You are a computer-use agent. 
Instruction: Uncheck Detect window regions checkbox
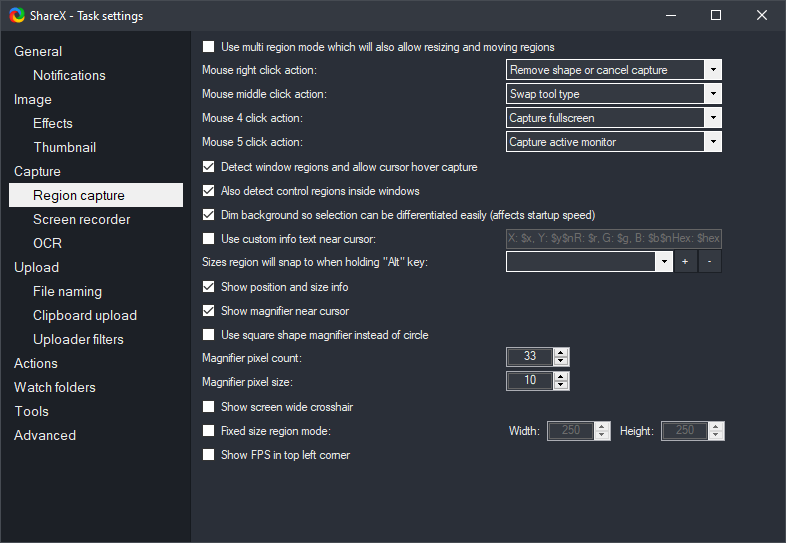[x=209, y=167]
